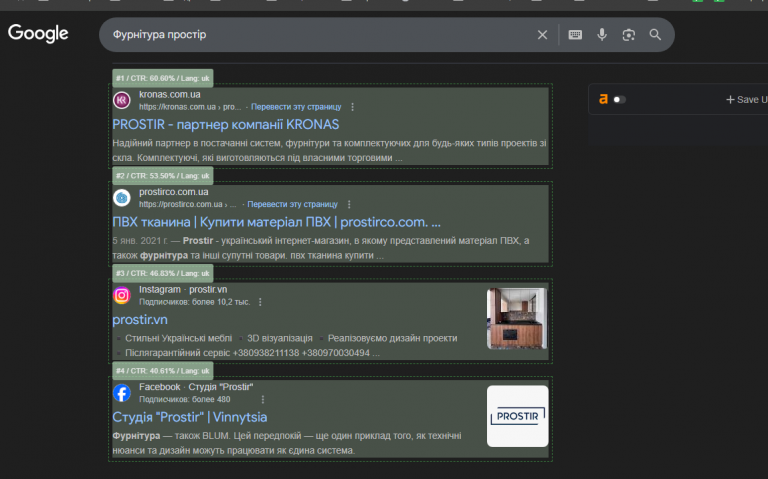The width and height of the screenshot is (768, 479).
Task: Open ПВХ тканина prostirco result title
Action: tap(276, 222)
